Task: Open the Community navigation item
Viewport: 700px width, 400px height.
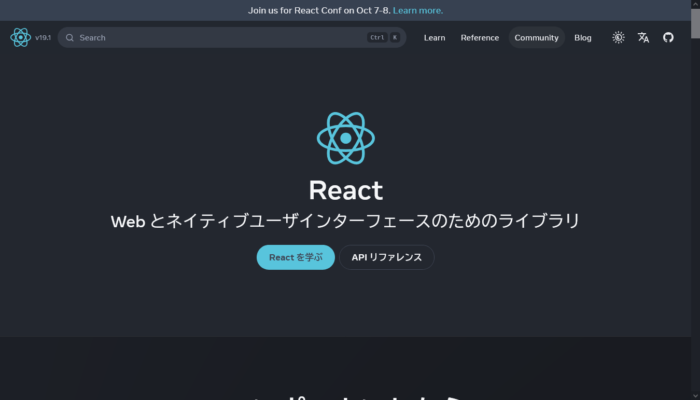Action: pos(537,38)
